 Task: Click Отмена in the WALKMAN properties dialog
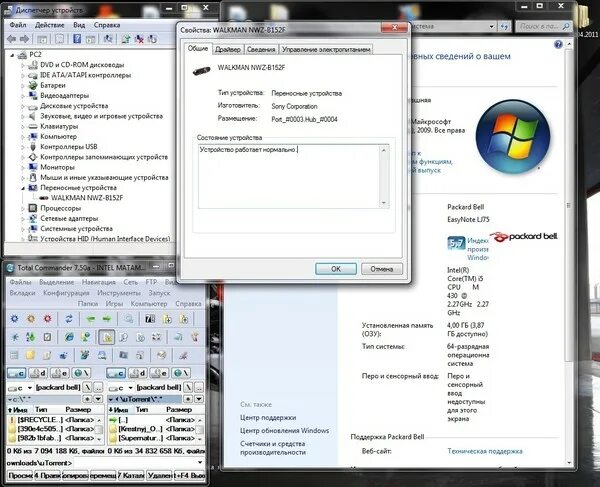[x=382, y=269]
